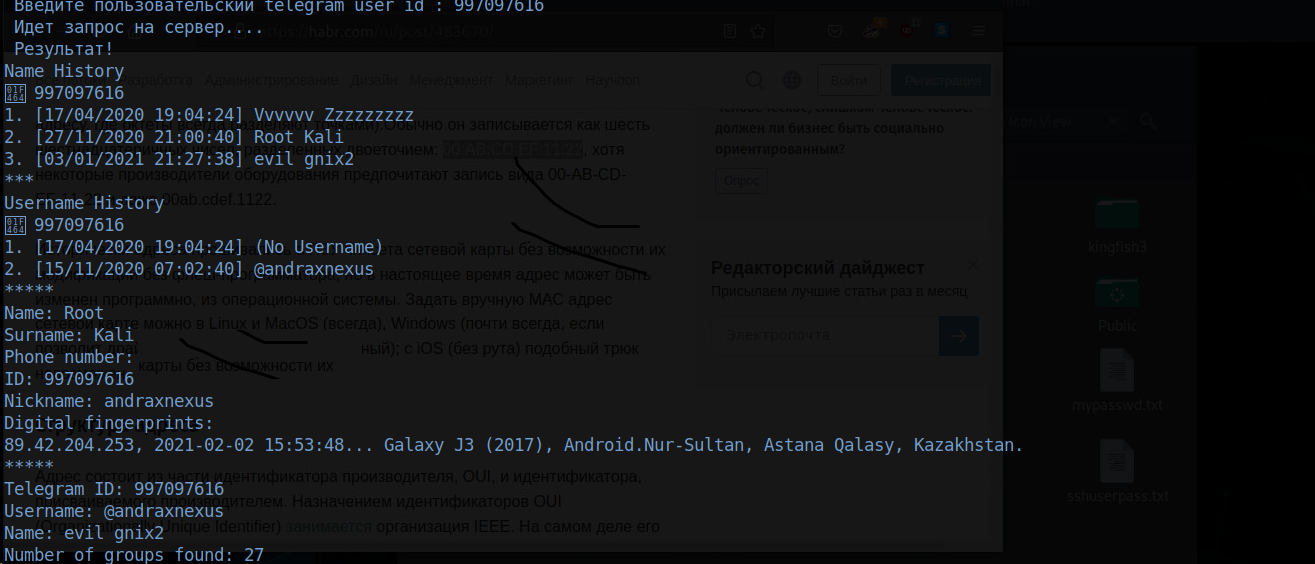Screen dimensions: 1315x564
Task: Click the file manager search icon
Action: [x=1149, y=122]
